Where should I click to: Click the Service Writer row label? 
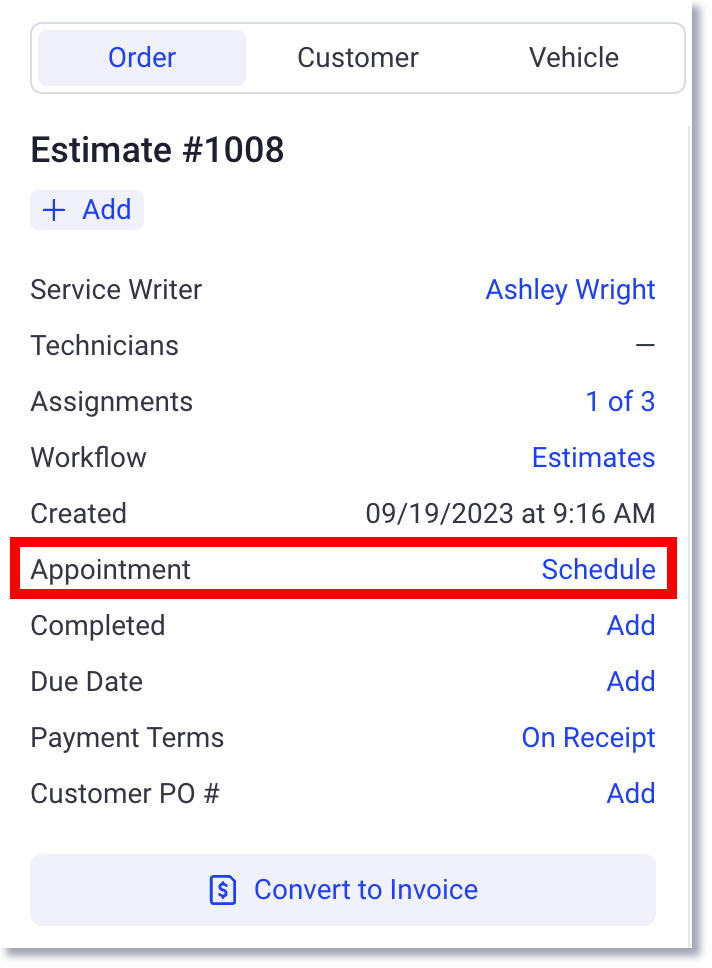[x=116, y=289]
